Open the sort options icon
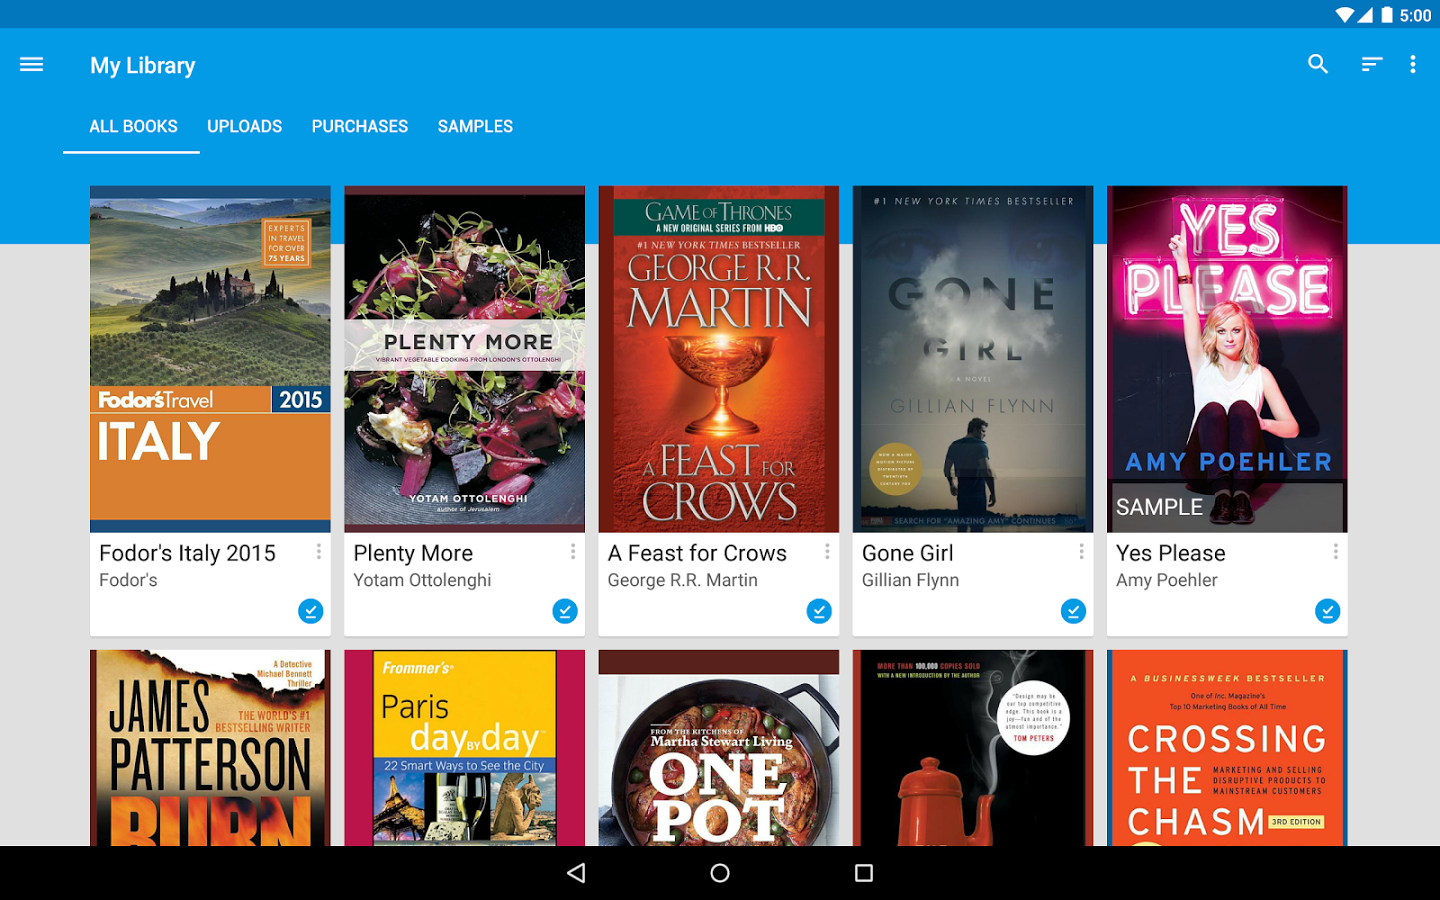 [x=1370, y=64]
